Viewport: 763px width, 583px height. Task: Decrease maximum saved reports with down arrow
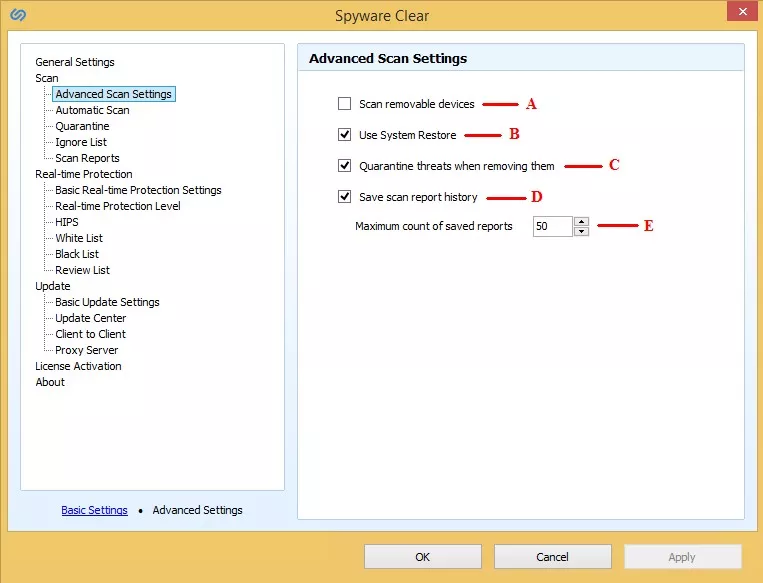pos(581,232)
